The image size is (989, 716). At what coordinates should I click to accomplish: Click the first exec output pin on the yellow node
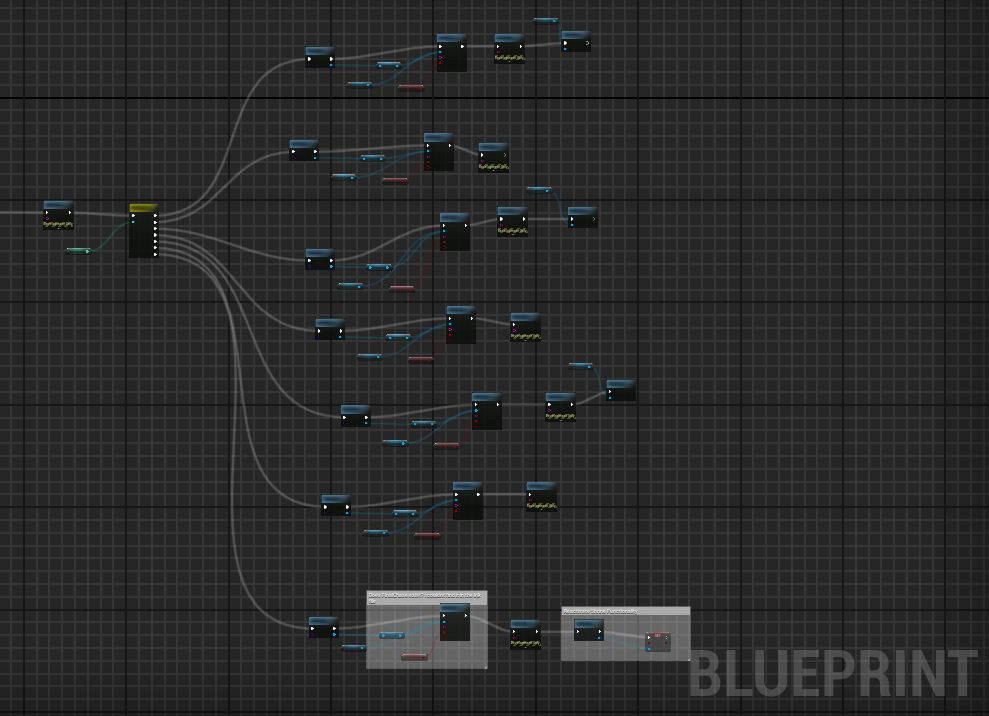(155, 215)
